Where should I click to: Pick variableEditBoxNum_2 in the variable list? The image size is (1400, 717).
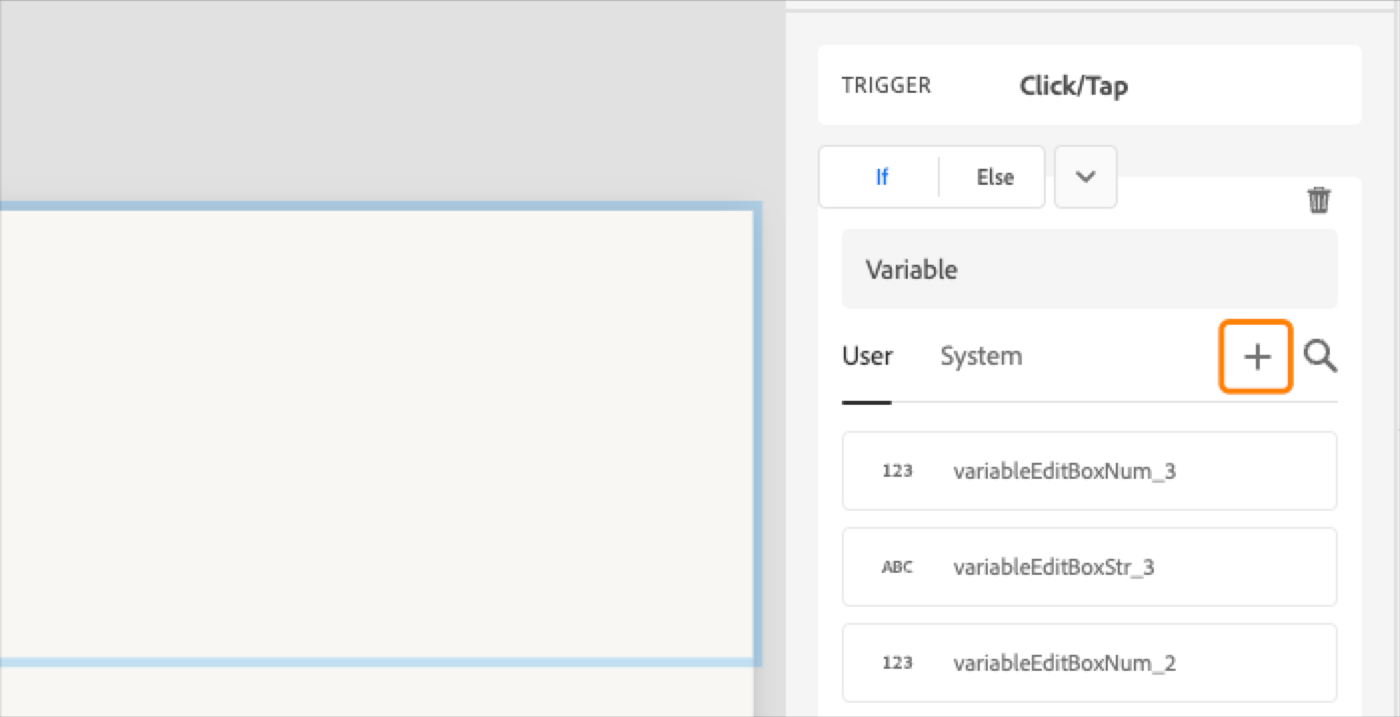tap(1064, 663)
